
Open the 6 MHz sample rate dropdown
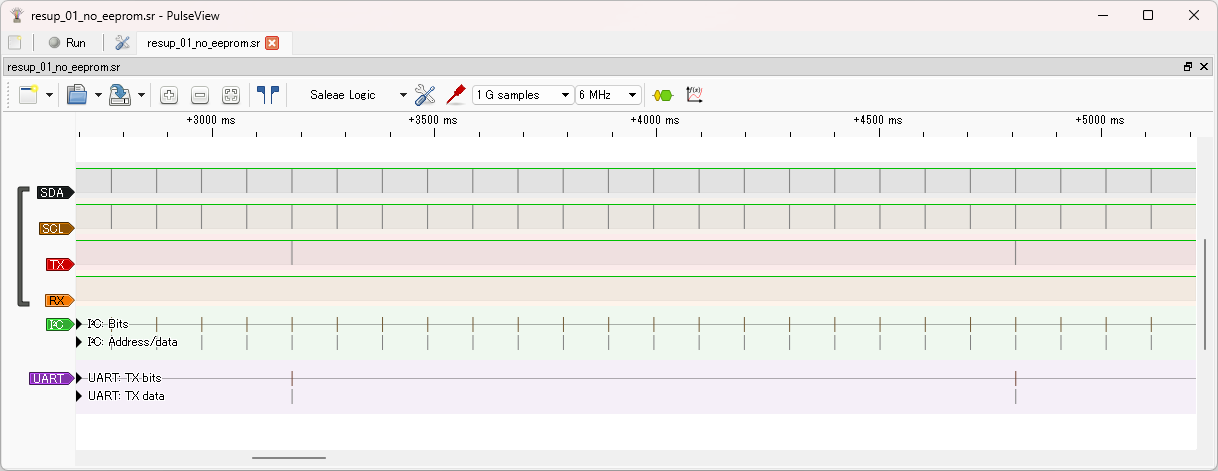608,95
